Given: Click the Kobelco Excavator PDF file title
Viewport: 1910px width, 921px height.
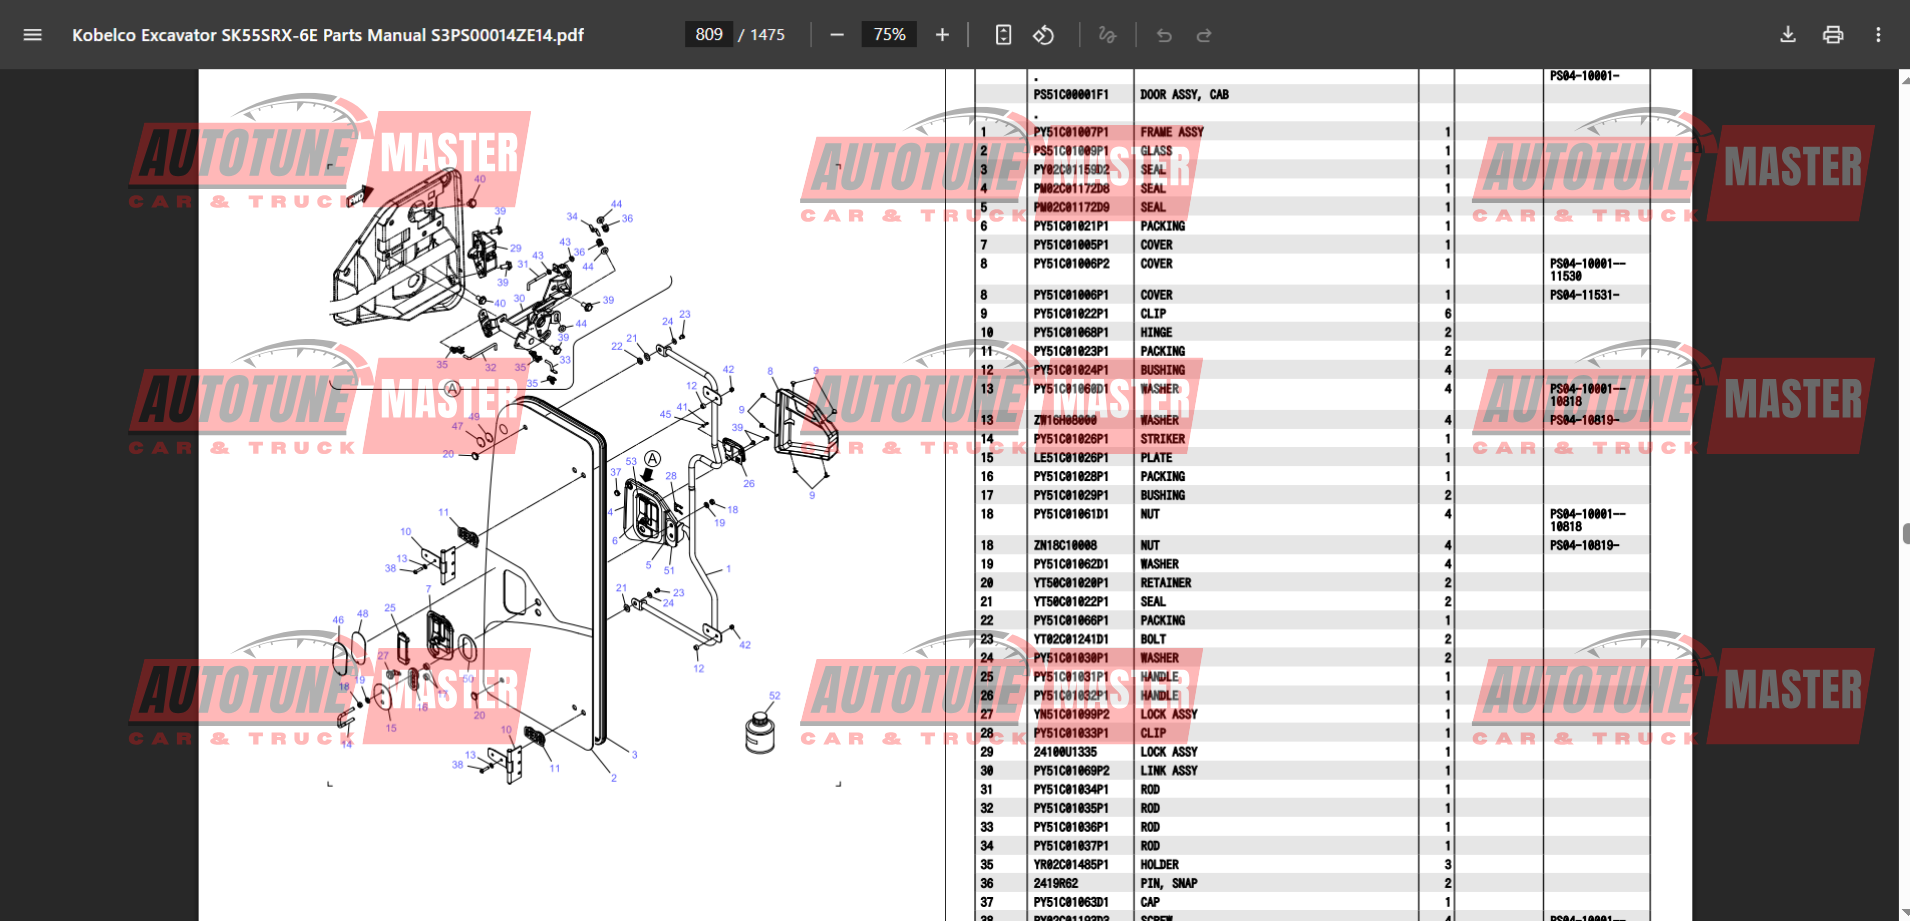Looking at the screenshot, I should pyautogui.click(x=328, y=35).
